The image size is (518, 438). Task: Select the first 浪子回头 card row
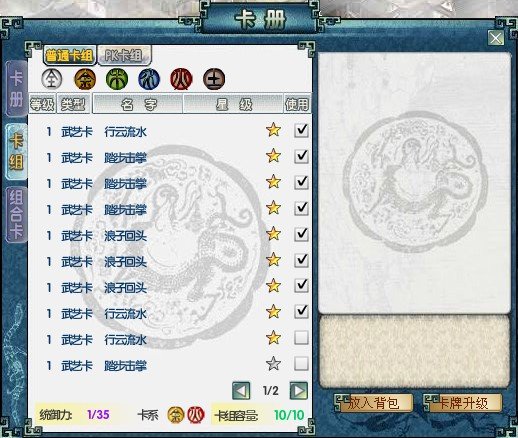coord(170,236)
